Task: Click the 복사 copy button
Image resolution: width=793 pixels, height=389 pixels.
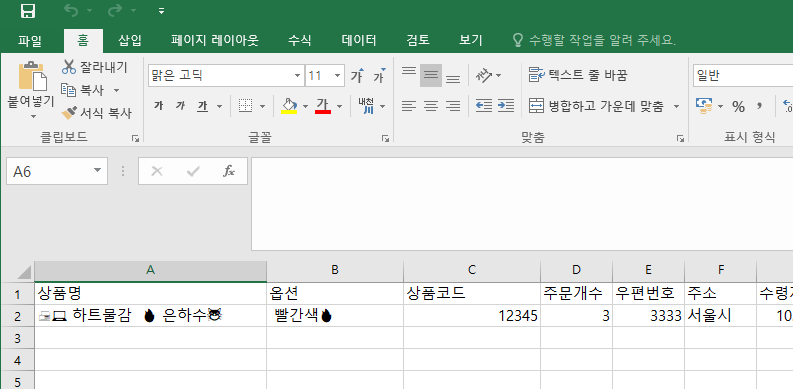Action: (x=83, y=90)
